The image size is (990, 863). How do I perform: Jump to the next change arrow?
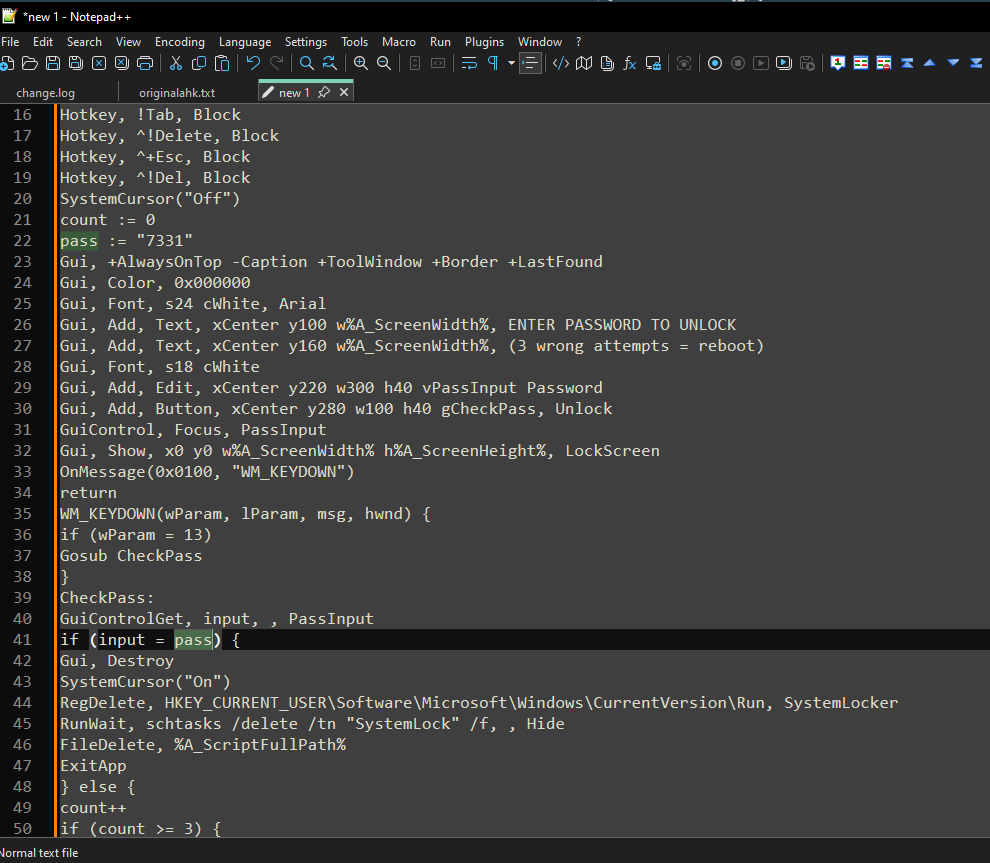coord(953,63)
